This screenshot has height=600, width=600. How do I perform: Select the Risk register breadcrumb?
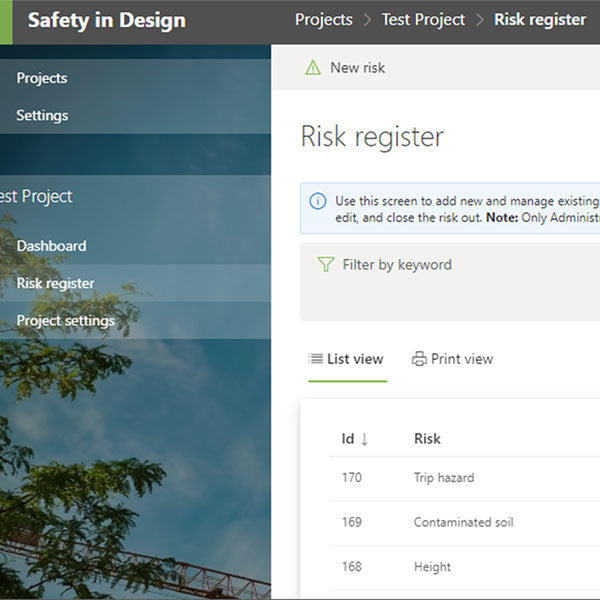(x=540, y=20)
